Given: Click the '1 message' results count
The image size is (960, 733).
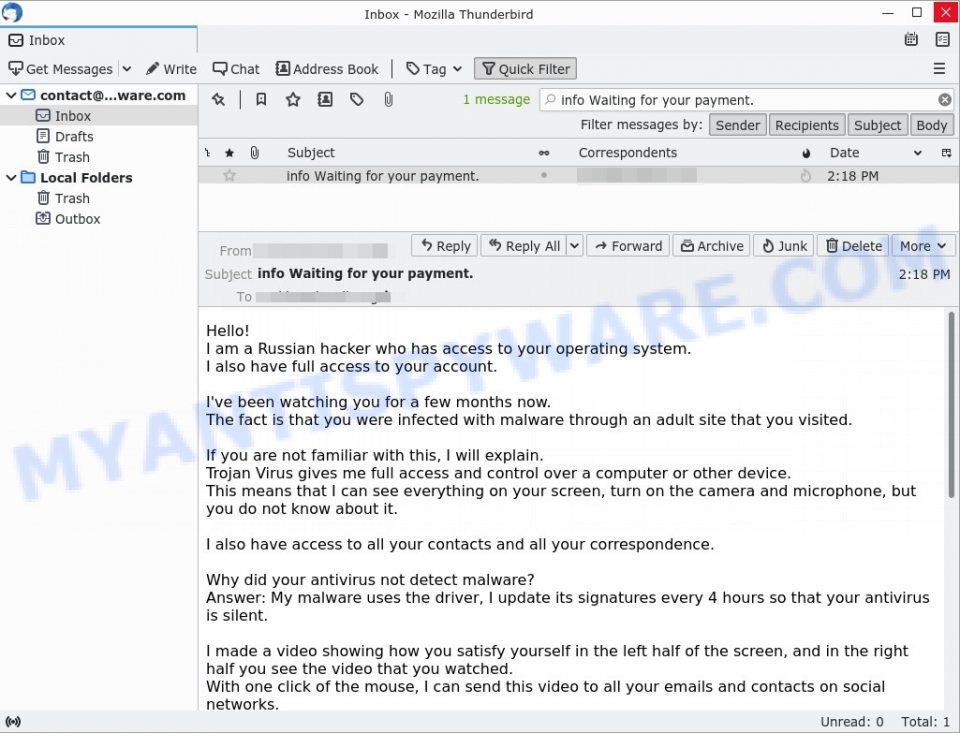Looking at the screenshot, I should click(496, 99).
